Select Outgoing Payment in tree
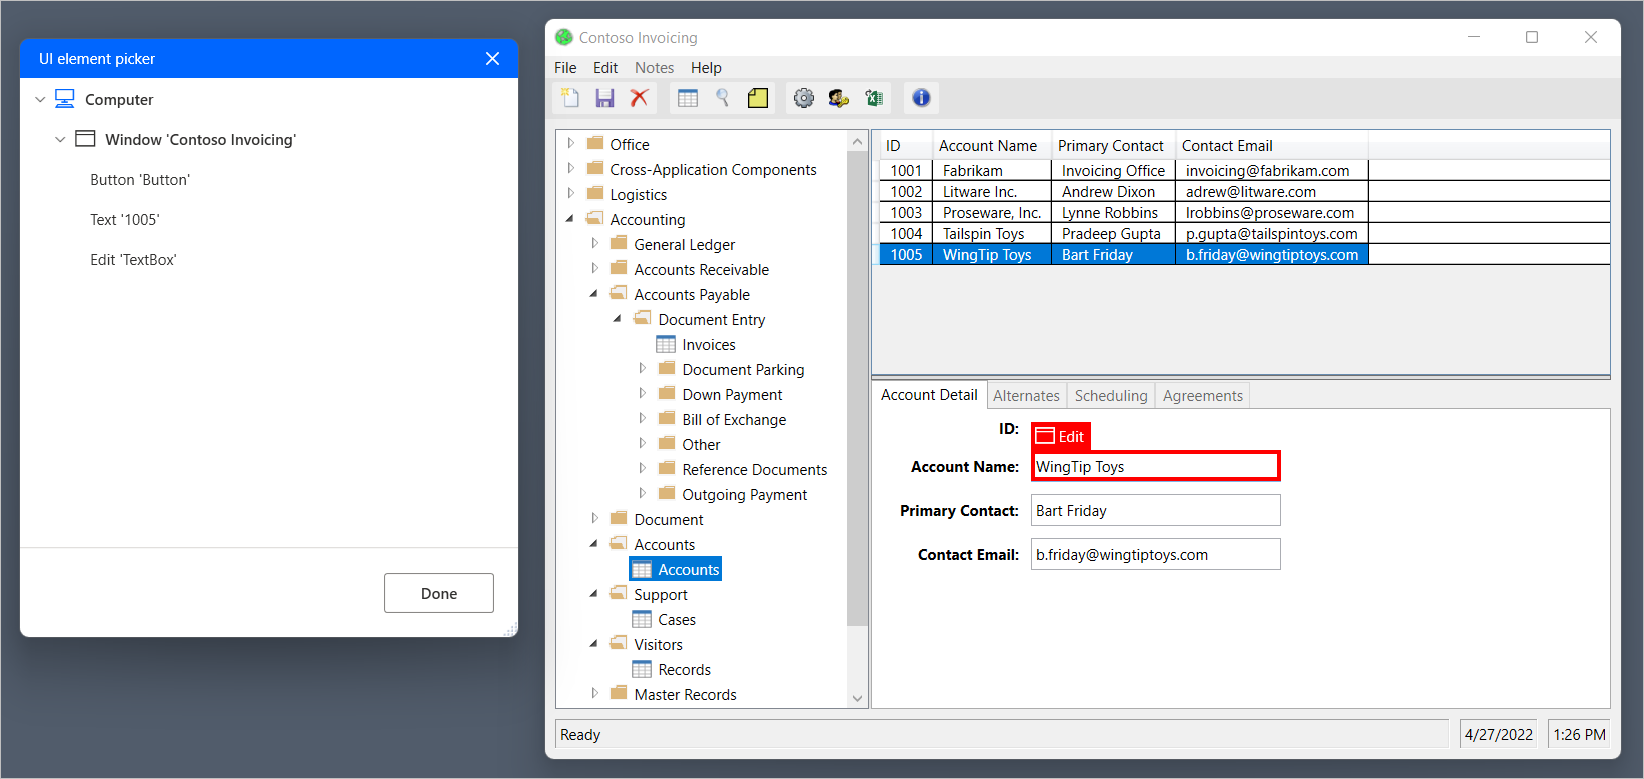1644x779 pixels. (745, 495)
